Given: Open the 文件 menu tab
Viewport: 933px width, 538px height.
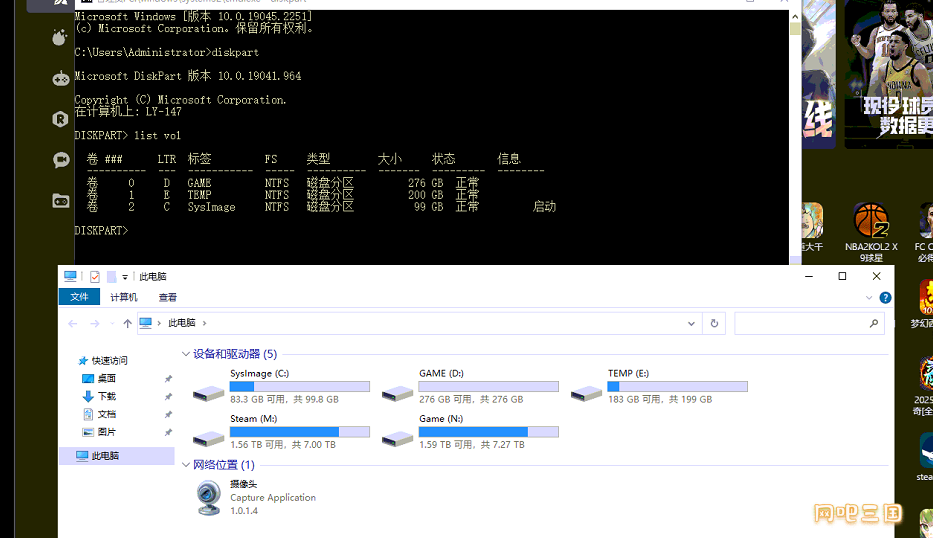Looking at the screenshot, I should 79,297.
